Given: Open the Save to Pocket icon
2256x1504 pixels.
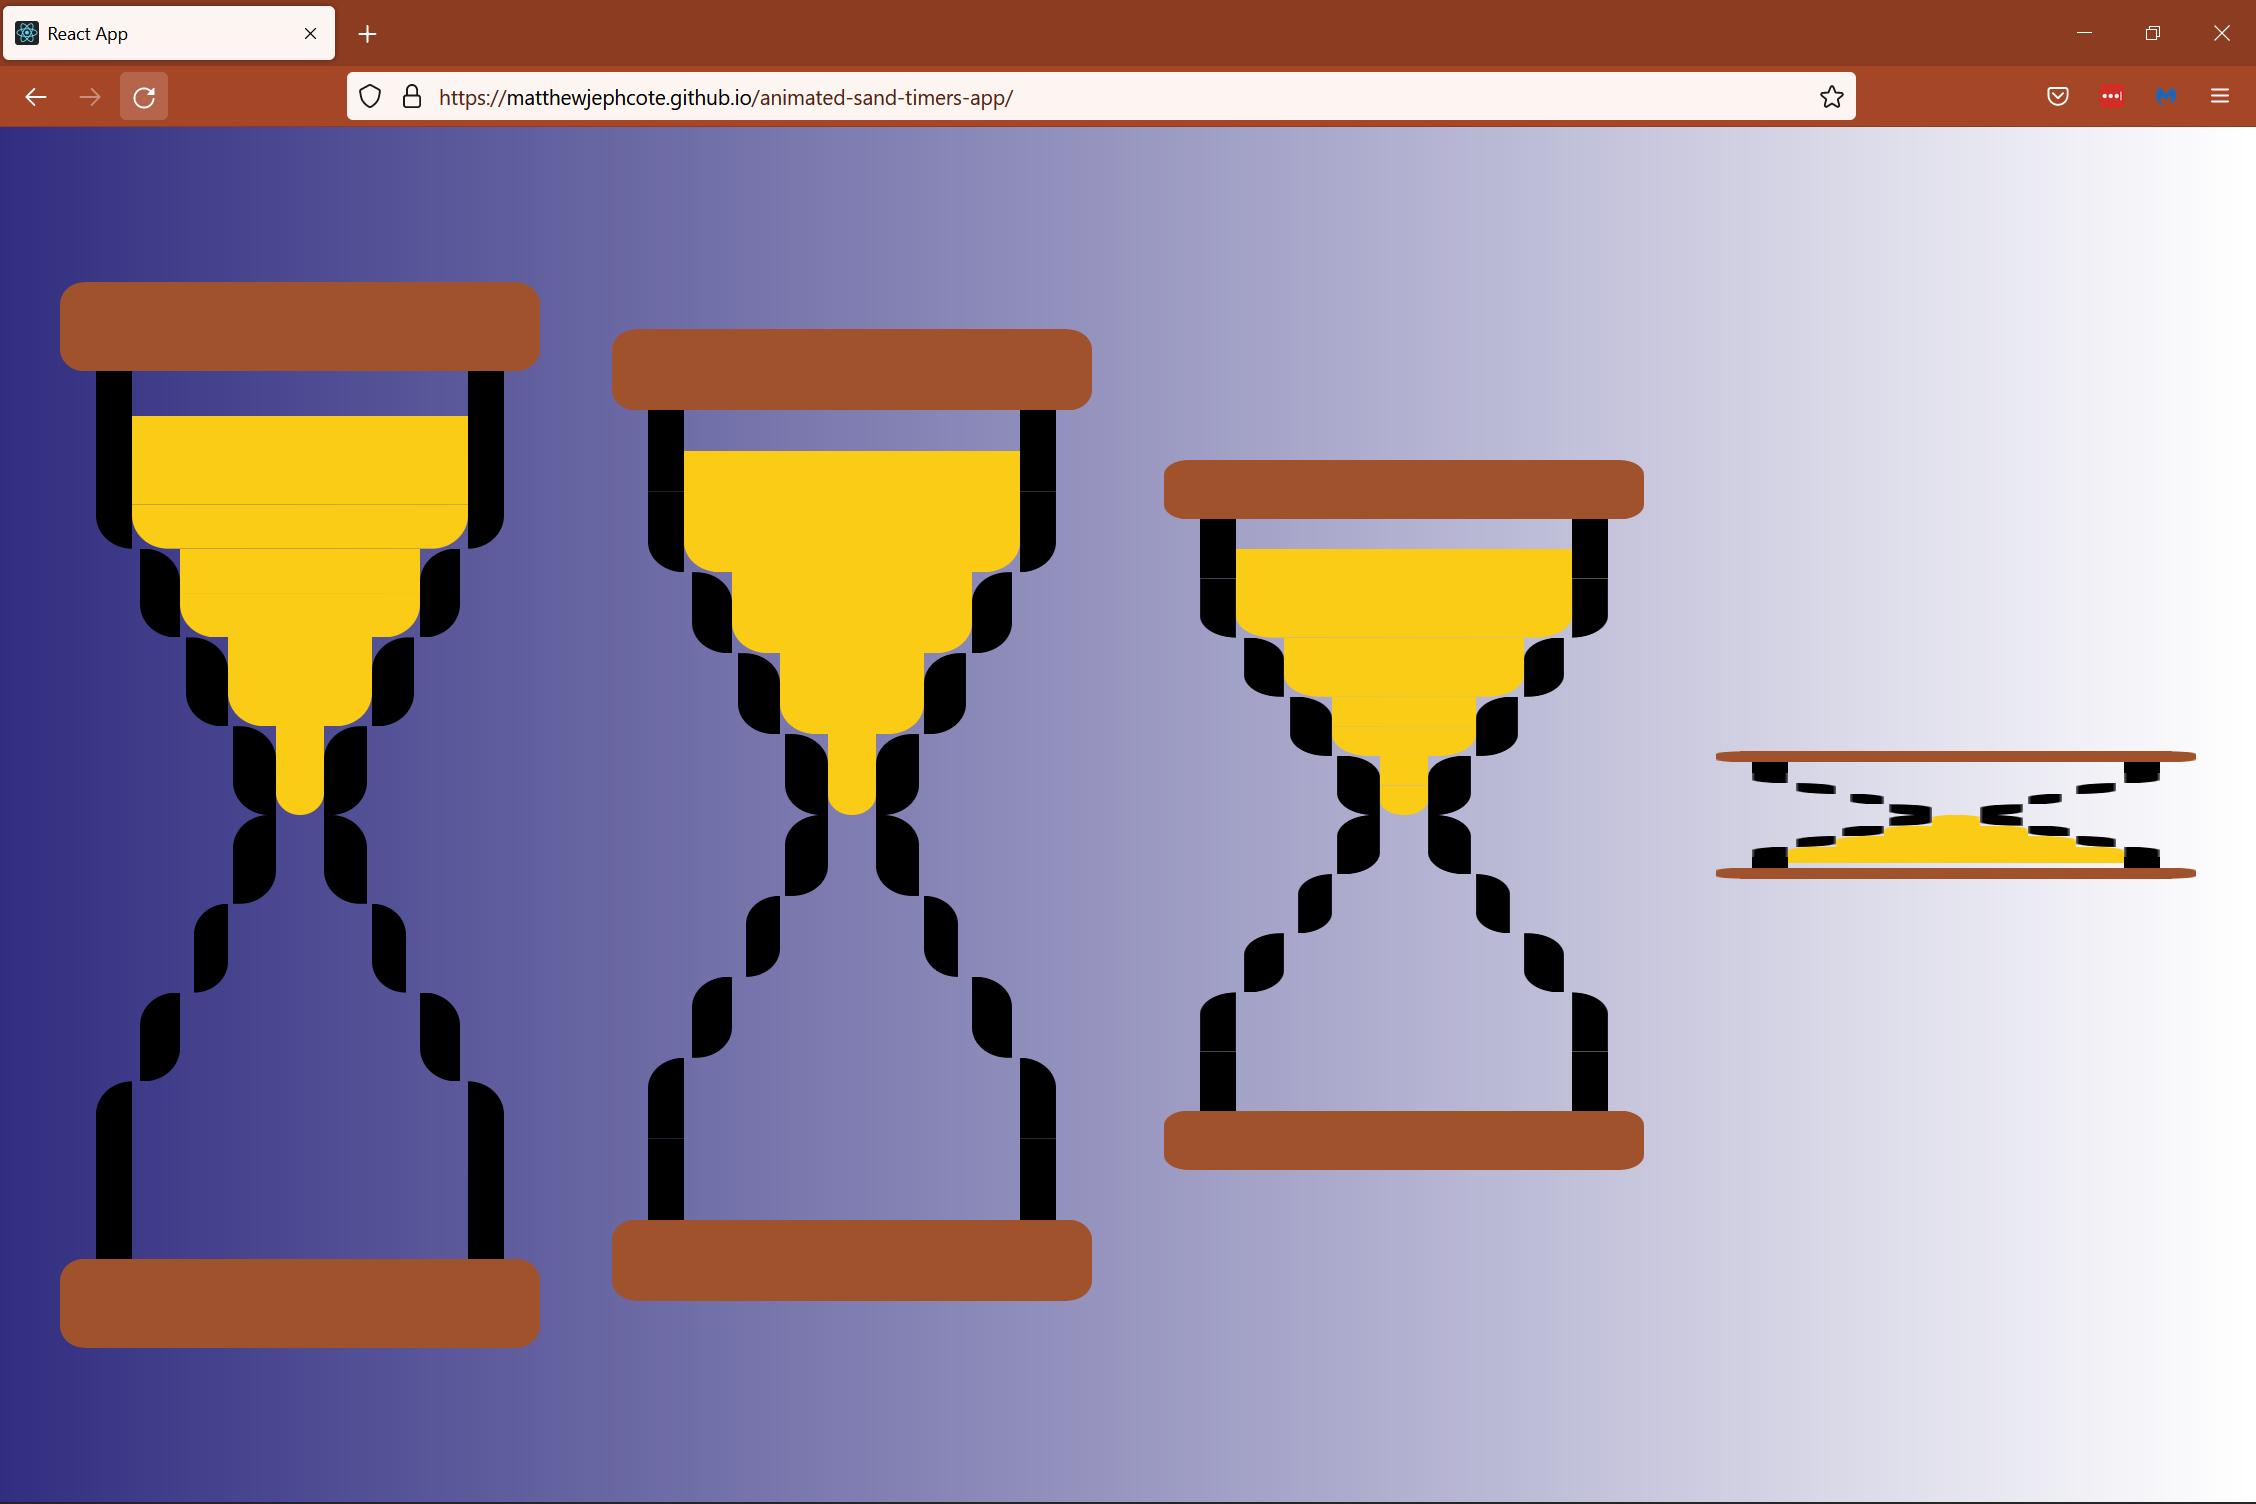Looking at the screenshot, I should click(x=2058, y=97).
